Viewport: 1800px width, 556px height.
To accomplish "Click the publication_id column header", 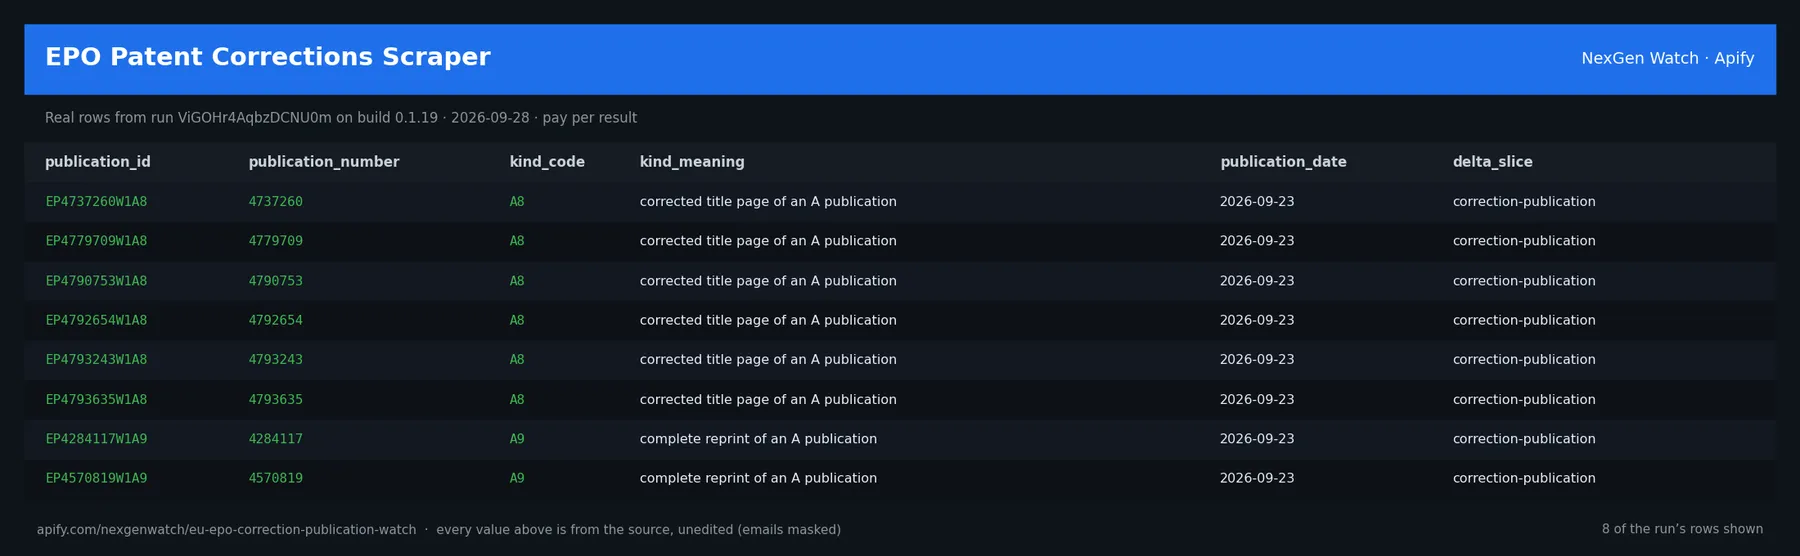I will coord(98,162).
